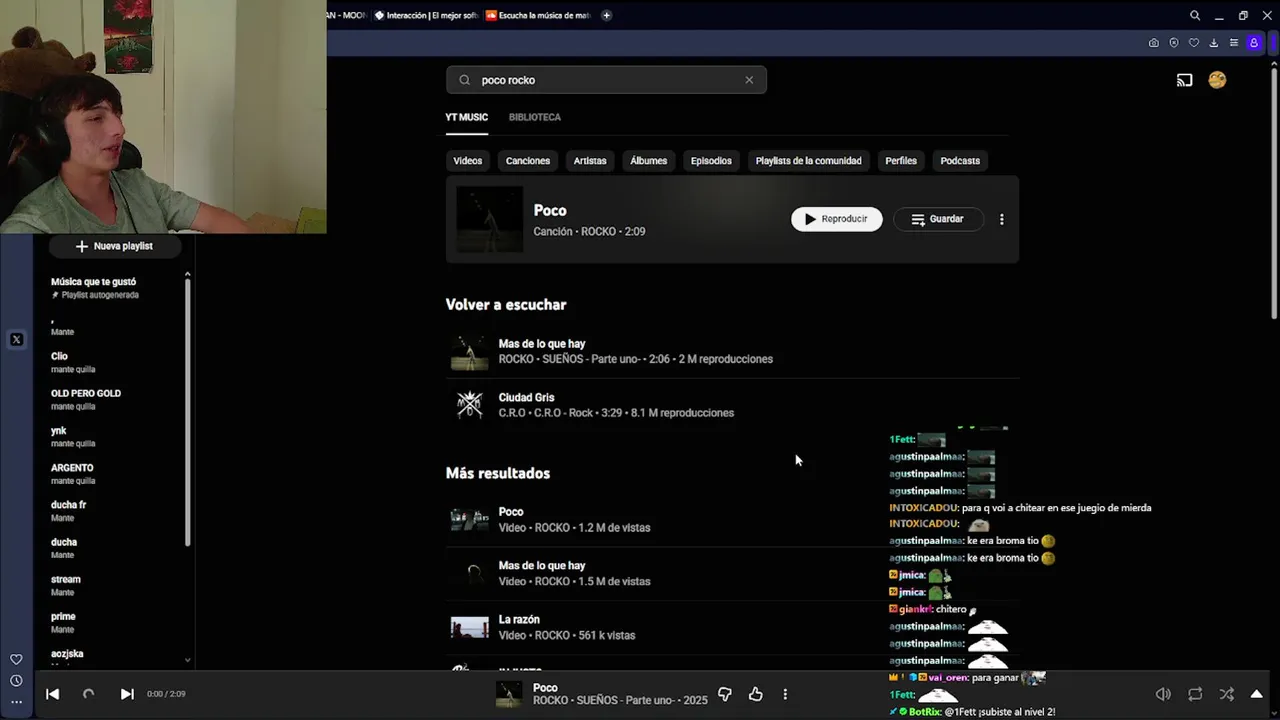The image size is (1280, 720).
Task: Dislike the playing song Poco
Action: pyautogui.click(x=725, y=694)
